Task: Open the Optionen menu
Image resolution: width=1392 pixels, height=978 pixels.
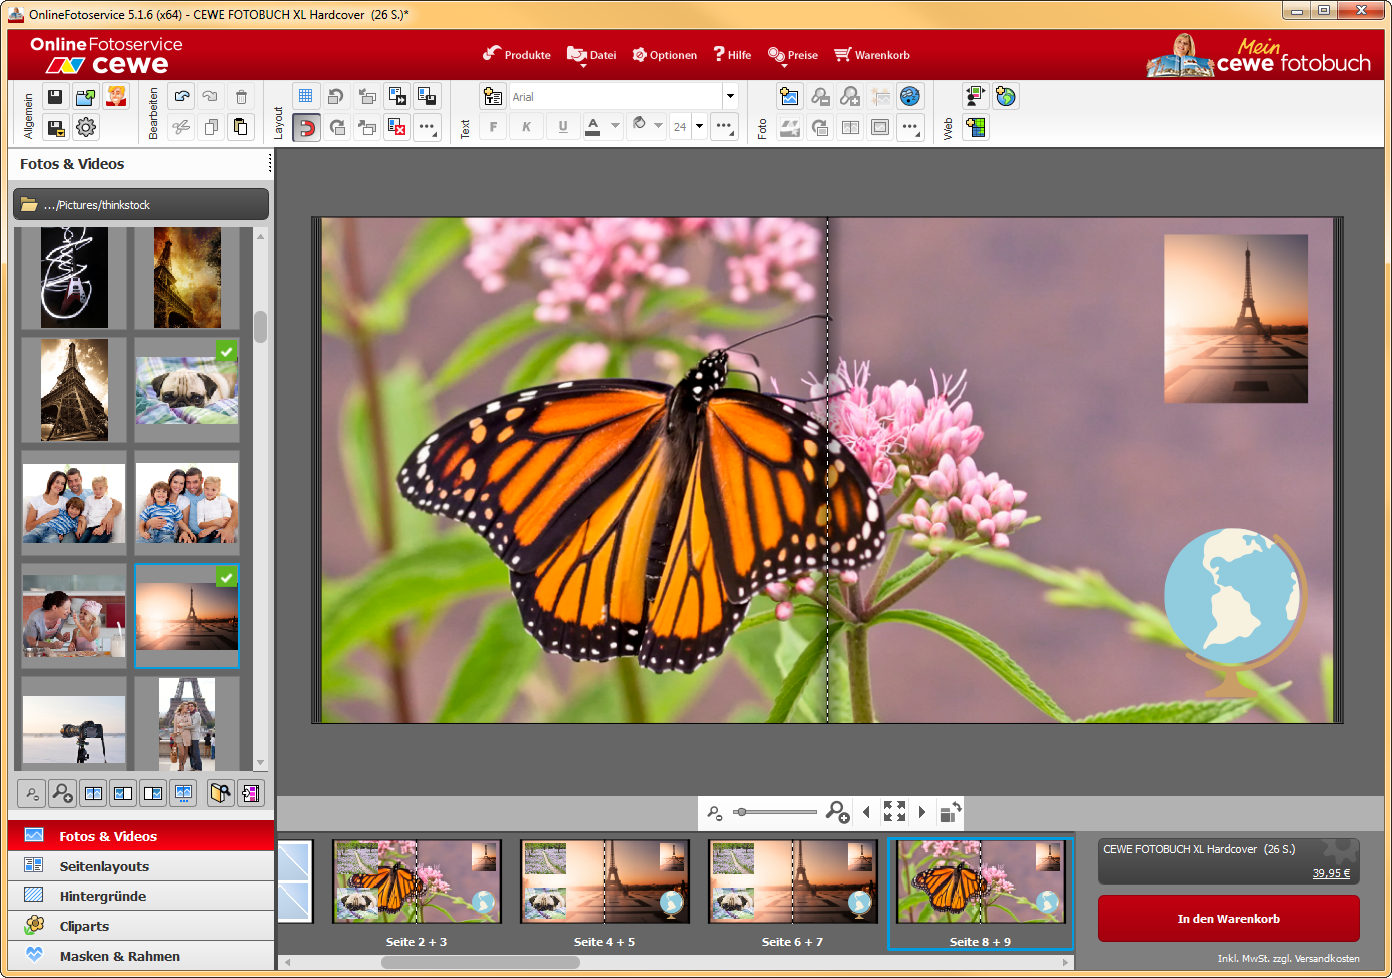Action: (665, 55)
